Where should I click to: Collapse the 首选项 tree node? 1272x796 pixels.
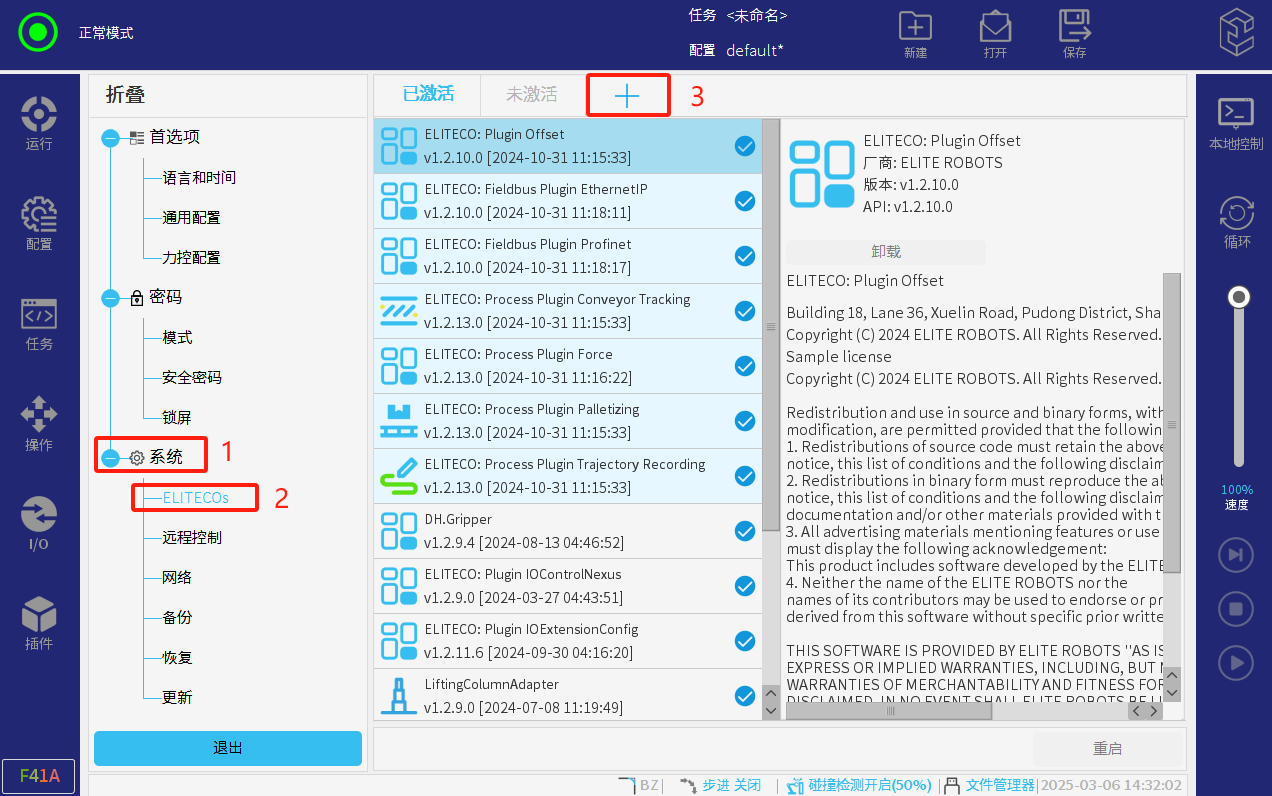click(110, 138)
